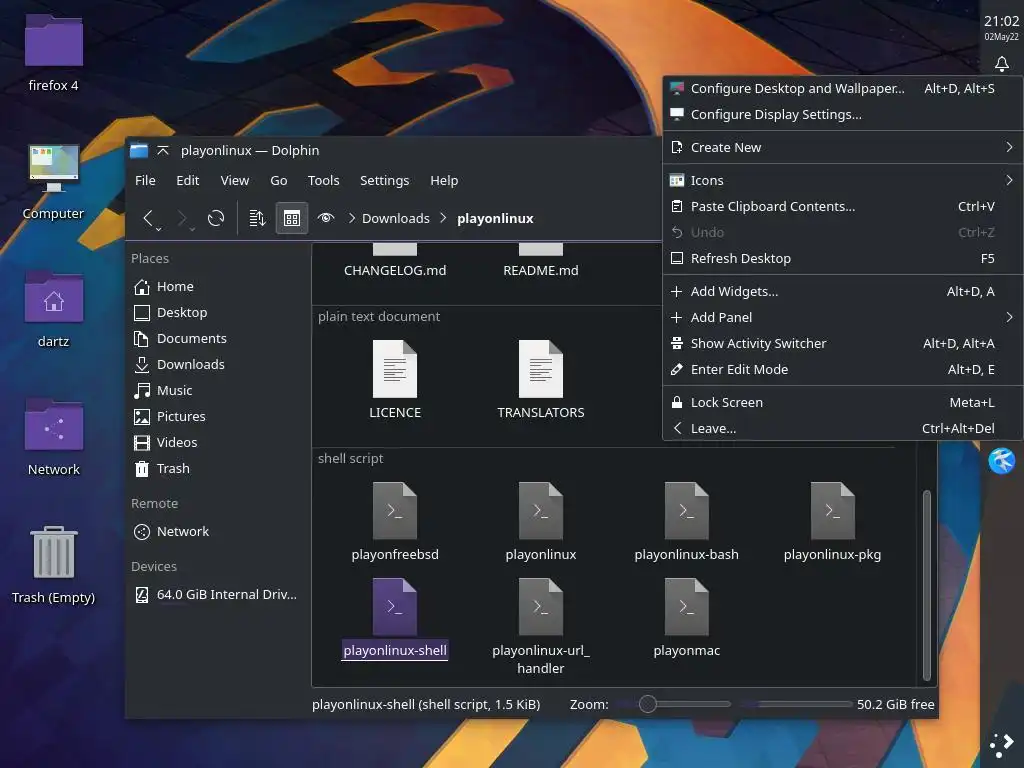Open Documents in Places sidebar
This screenshot has height=768, width=1024.
click(218, 338)
